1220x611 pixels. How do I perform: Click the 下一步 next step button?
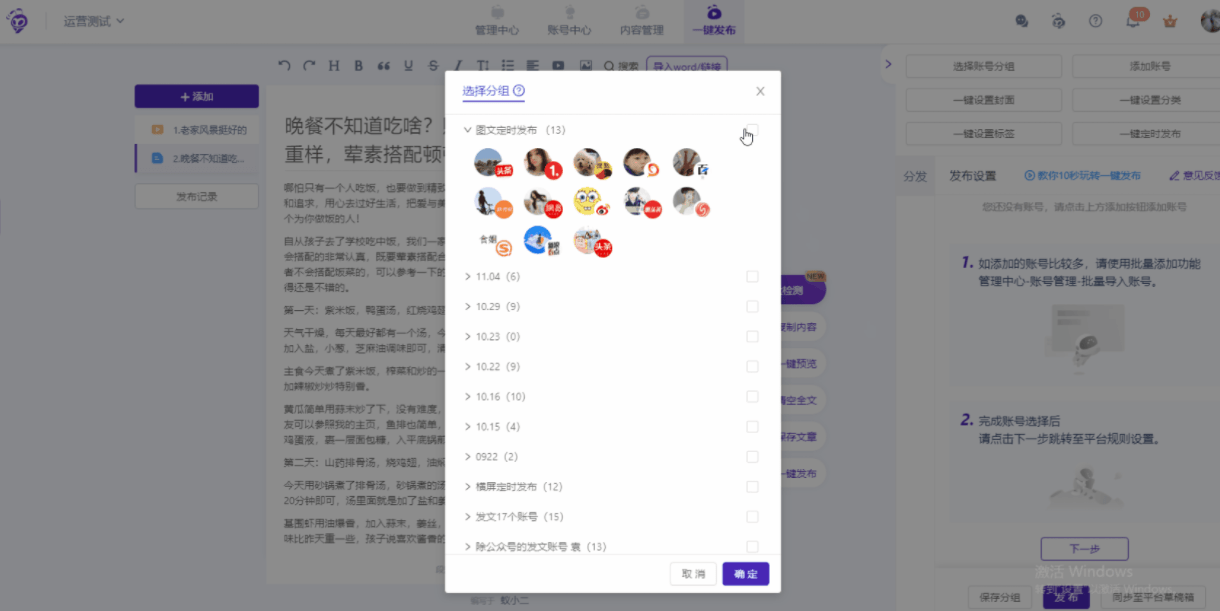point(1084,549)
